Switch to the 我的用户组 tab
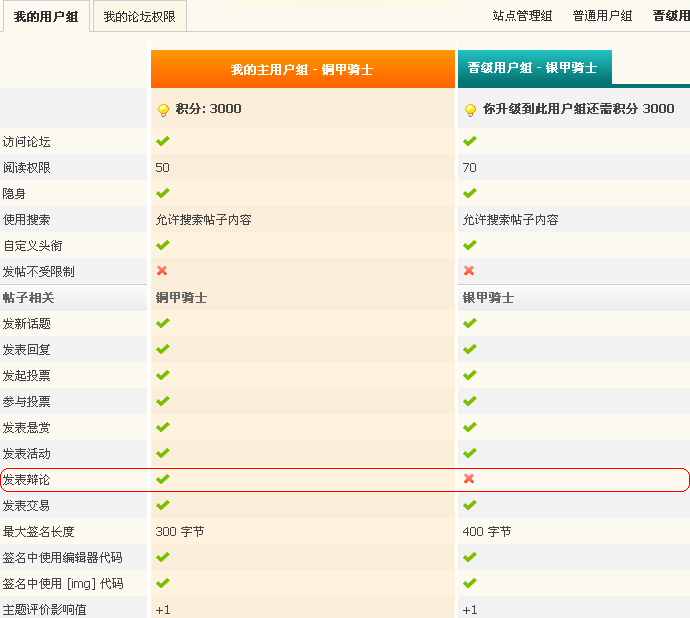The image size is (690, 618). click(x=45, y=16)
